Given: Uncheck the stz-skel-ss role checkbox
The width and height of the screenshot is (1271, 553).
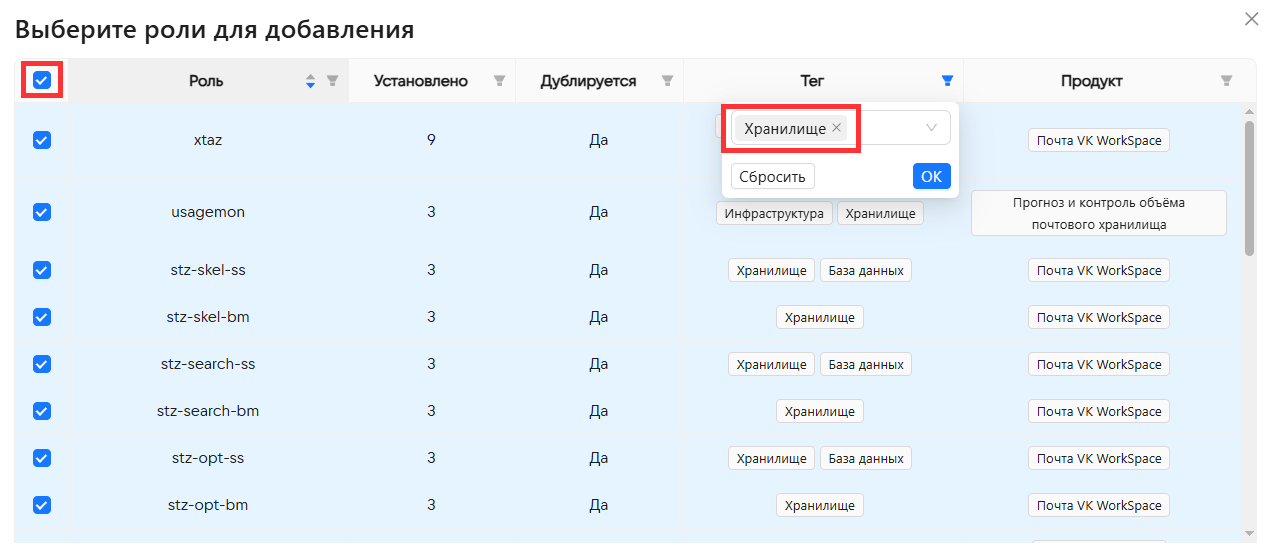Looking at the screenshot, I should 42,270.
